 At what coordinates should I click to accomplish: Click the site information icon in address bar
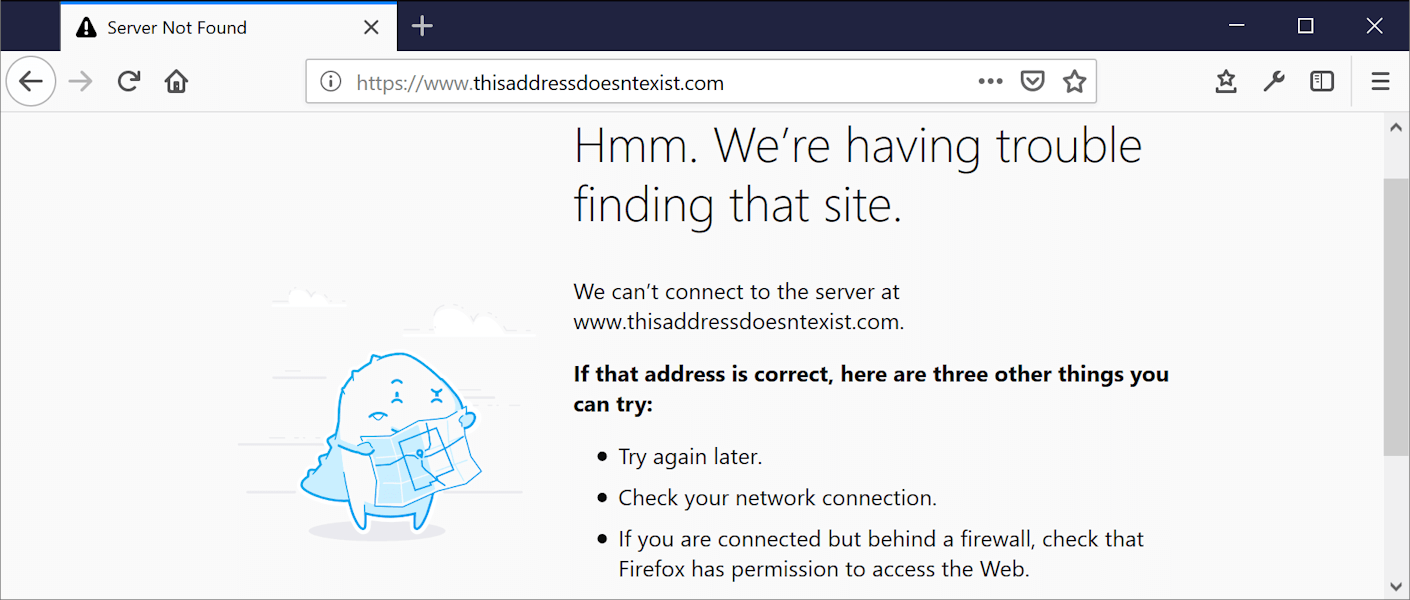[x=330, y=81]
